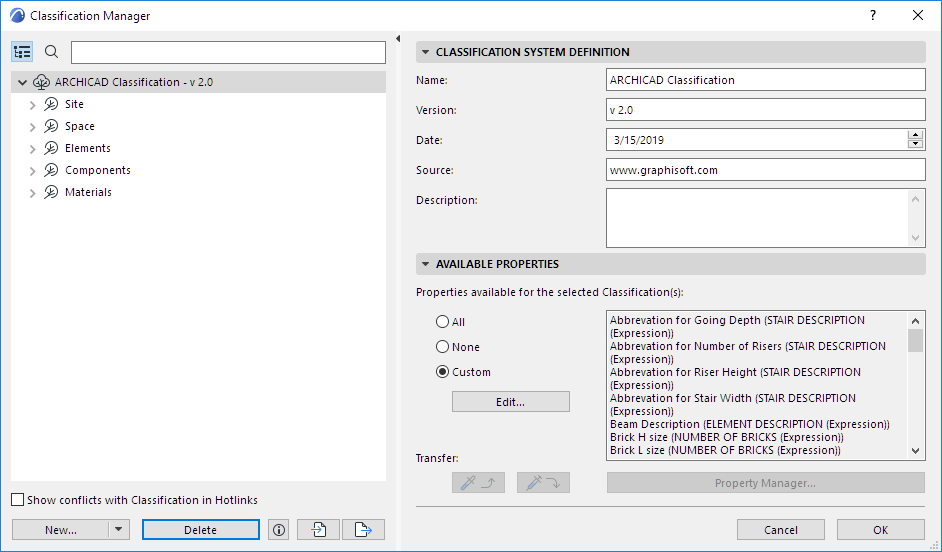Select 'Beam Description (ELEMENT DESCRIPTION' property row
This screenshot has width=942, height=552.
(x=750, y=424)
